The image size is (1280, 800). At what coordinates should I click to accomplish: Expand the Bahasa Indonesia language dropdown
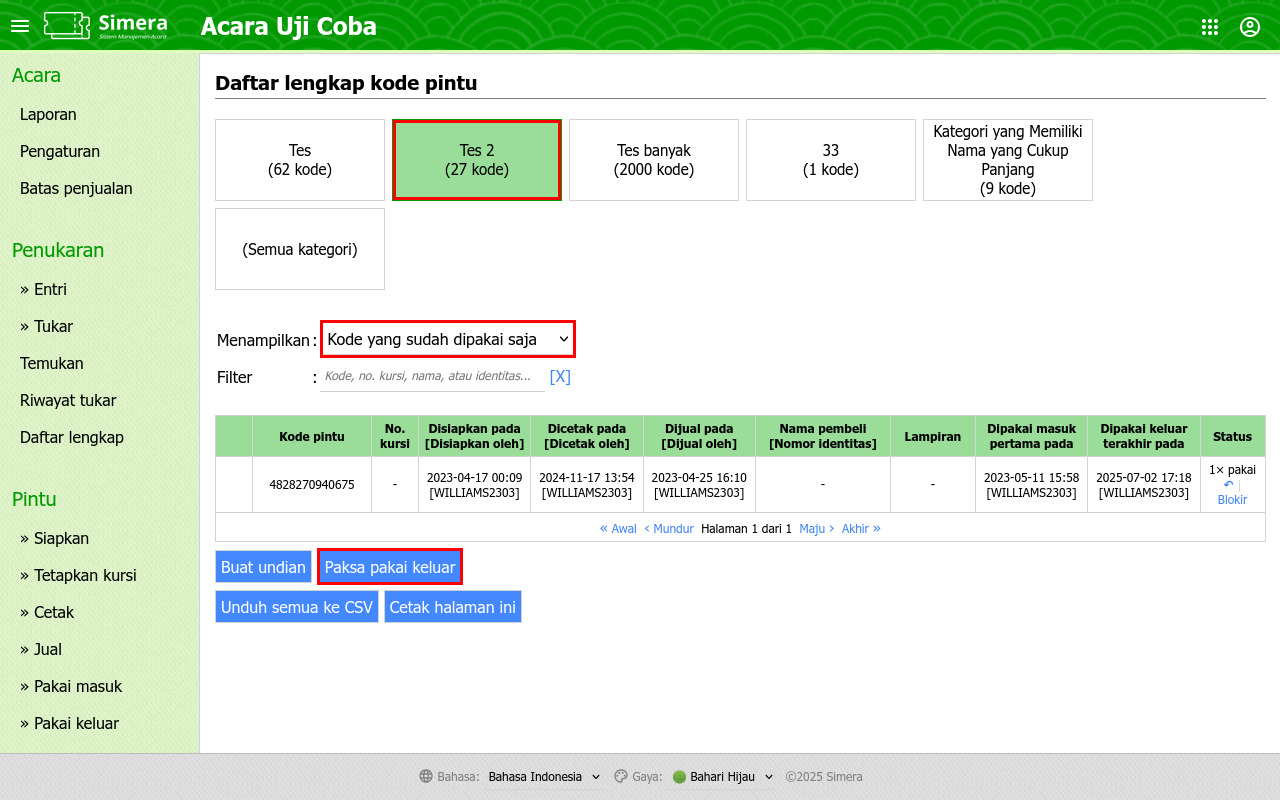544,777
